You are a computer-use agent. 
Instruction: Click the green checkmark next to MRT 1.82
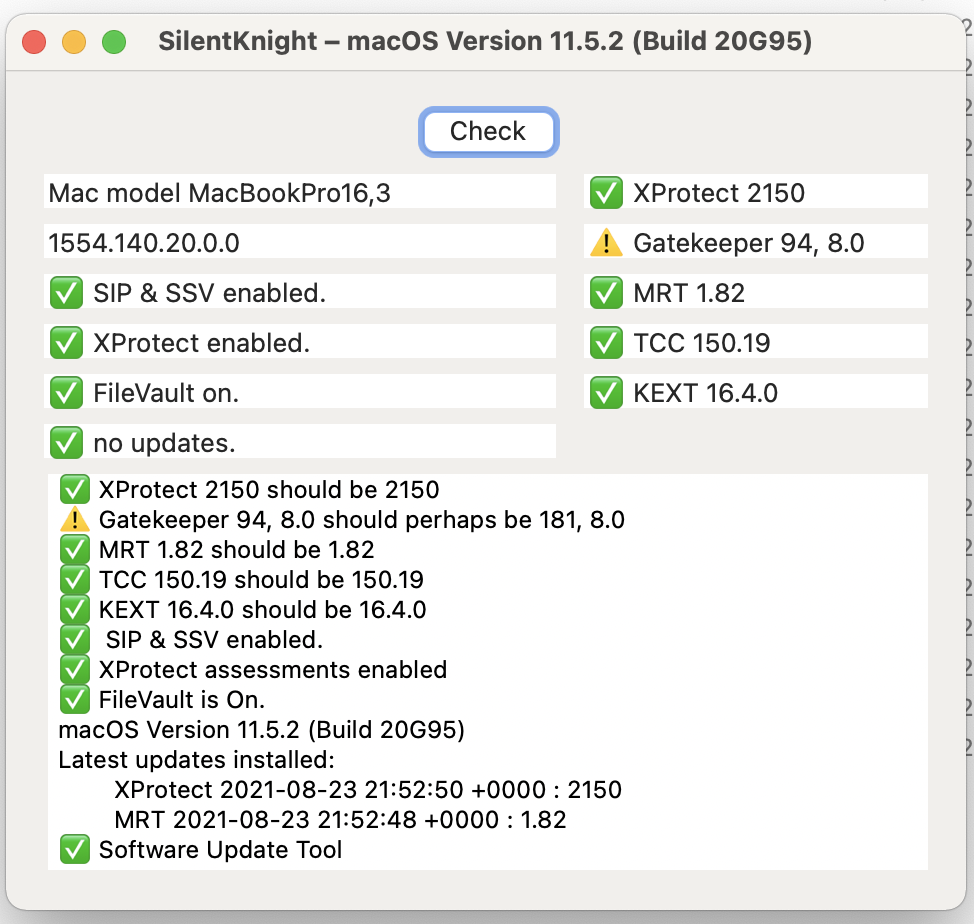(x=606, y=293)
